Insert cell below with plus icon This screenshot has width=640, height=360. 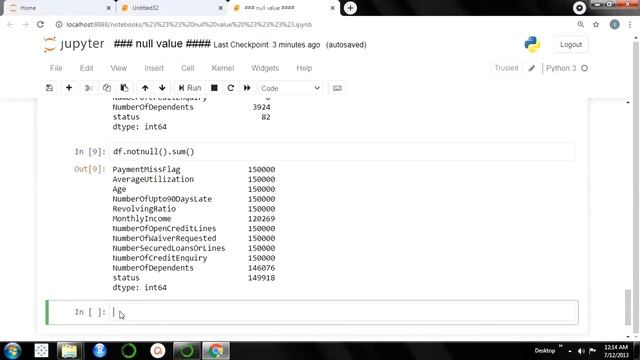pos(69,88)
